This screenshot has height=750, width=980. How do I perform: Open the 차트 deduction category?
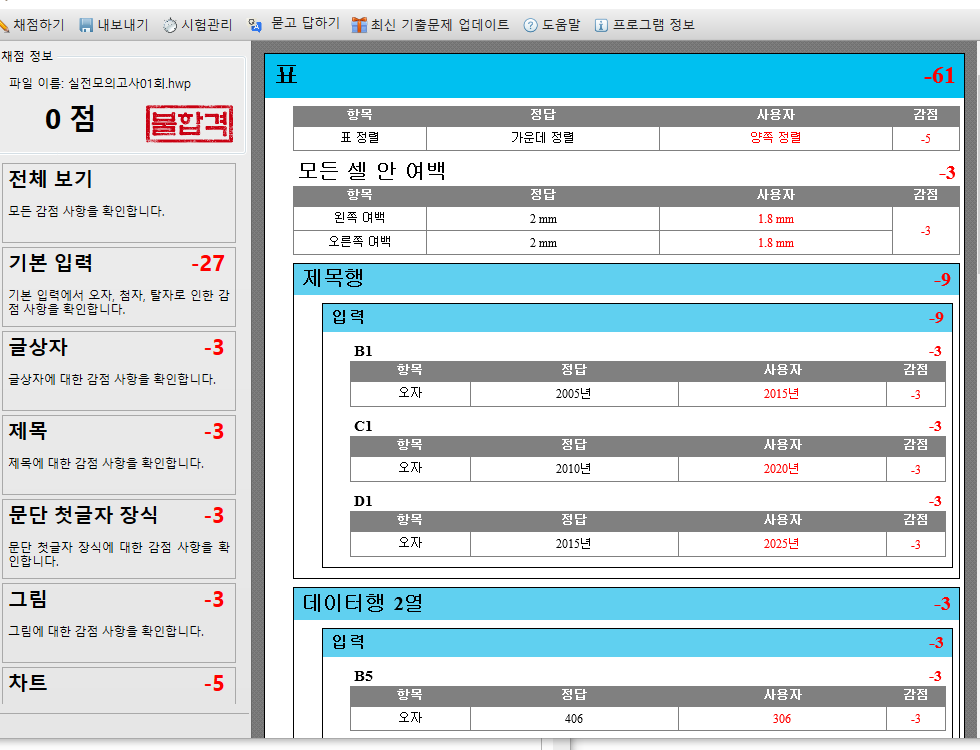coord(118,684)
